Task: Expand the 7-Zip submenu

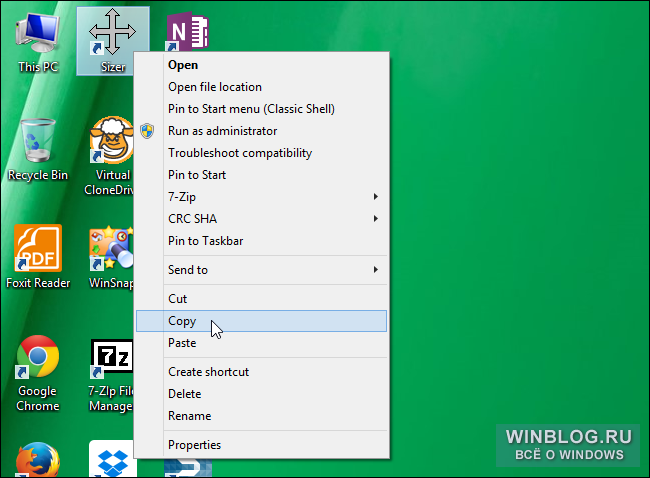Action: [x=262, y=197]
